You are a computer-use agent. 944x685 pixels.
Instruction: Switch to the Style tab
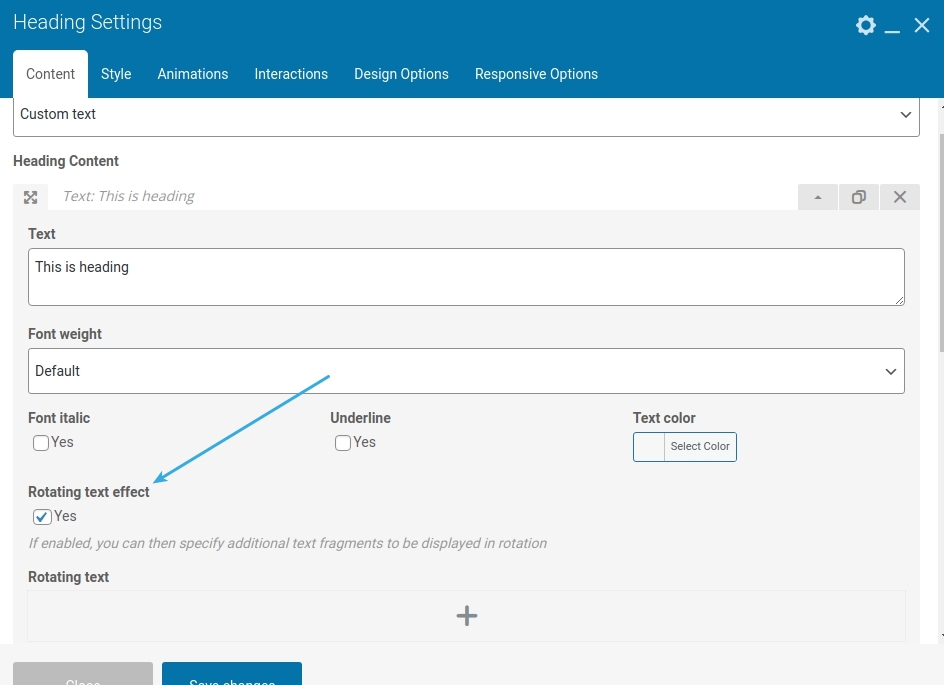[x=116, y=74]
